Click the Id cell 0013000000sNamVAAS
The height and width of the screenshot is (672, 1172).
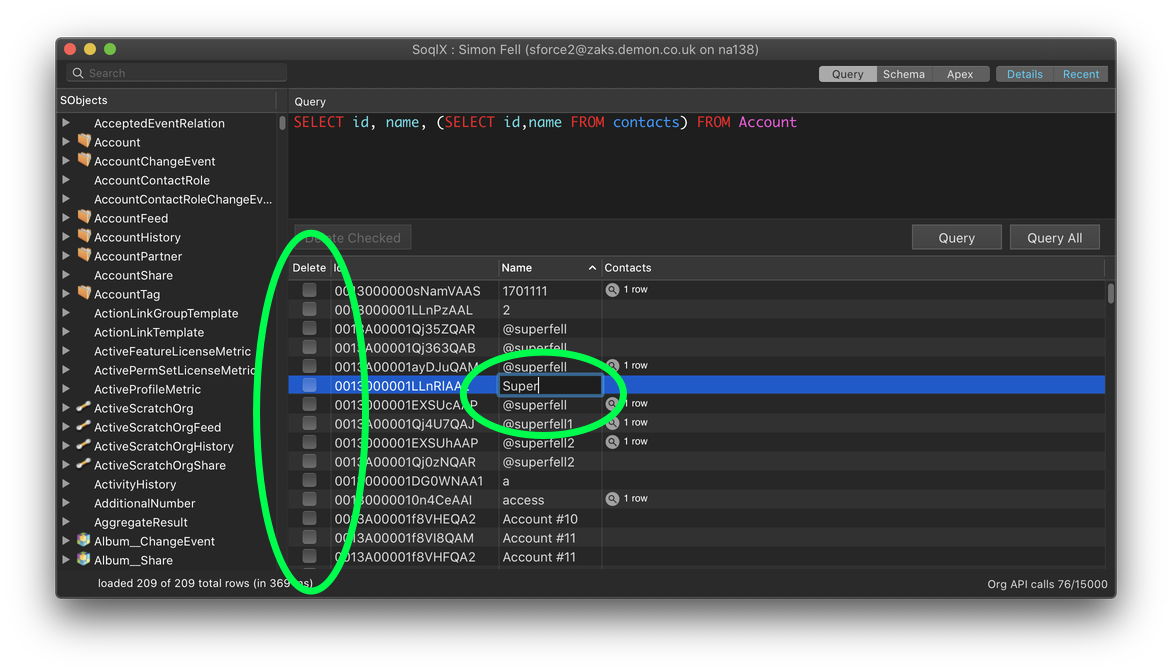[x=407, y=290]
